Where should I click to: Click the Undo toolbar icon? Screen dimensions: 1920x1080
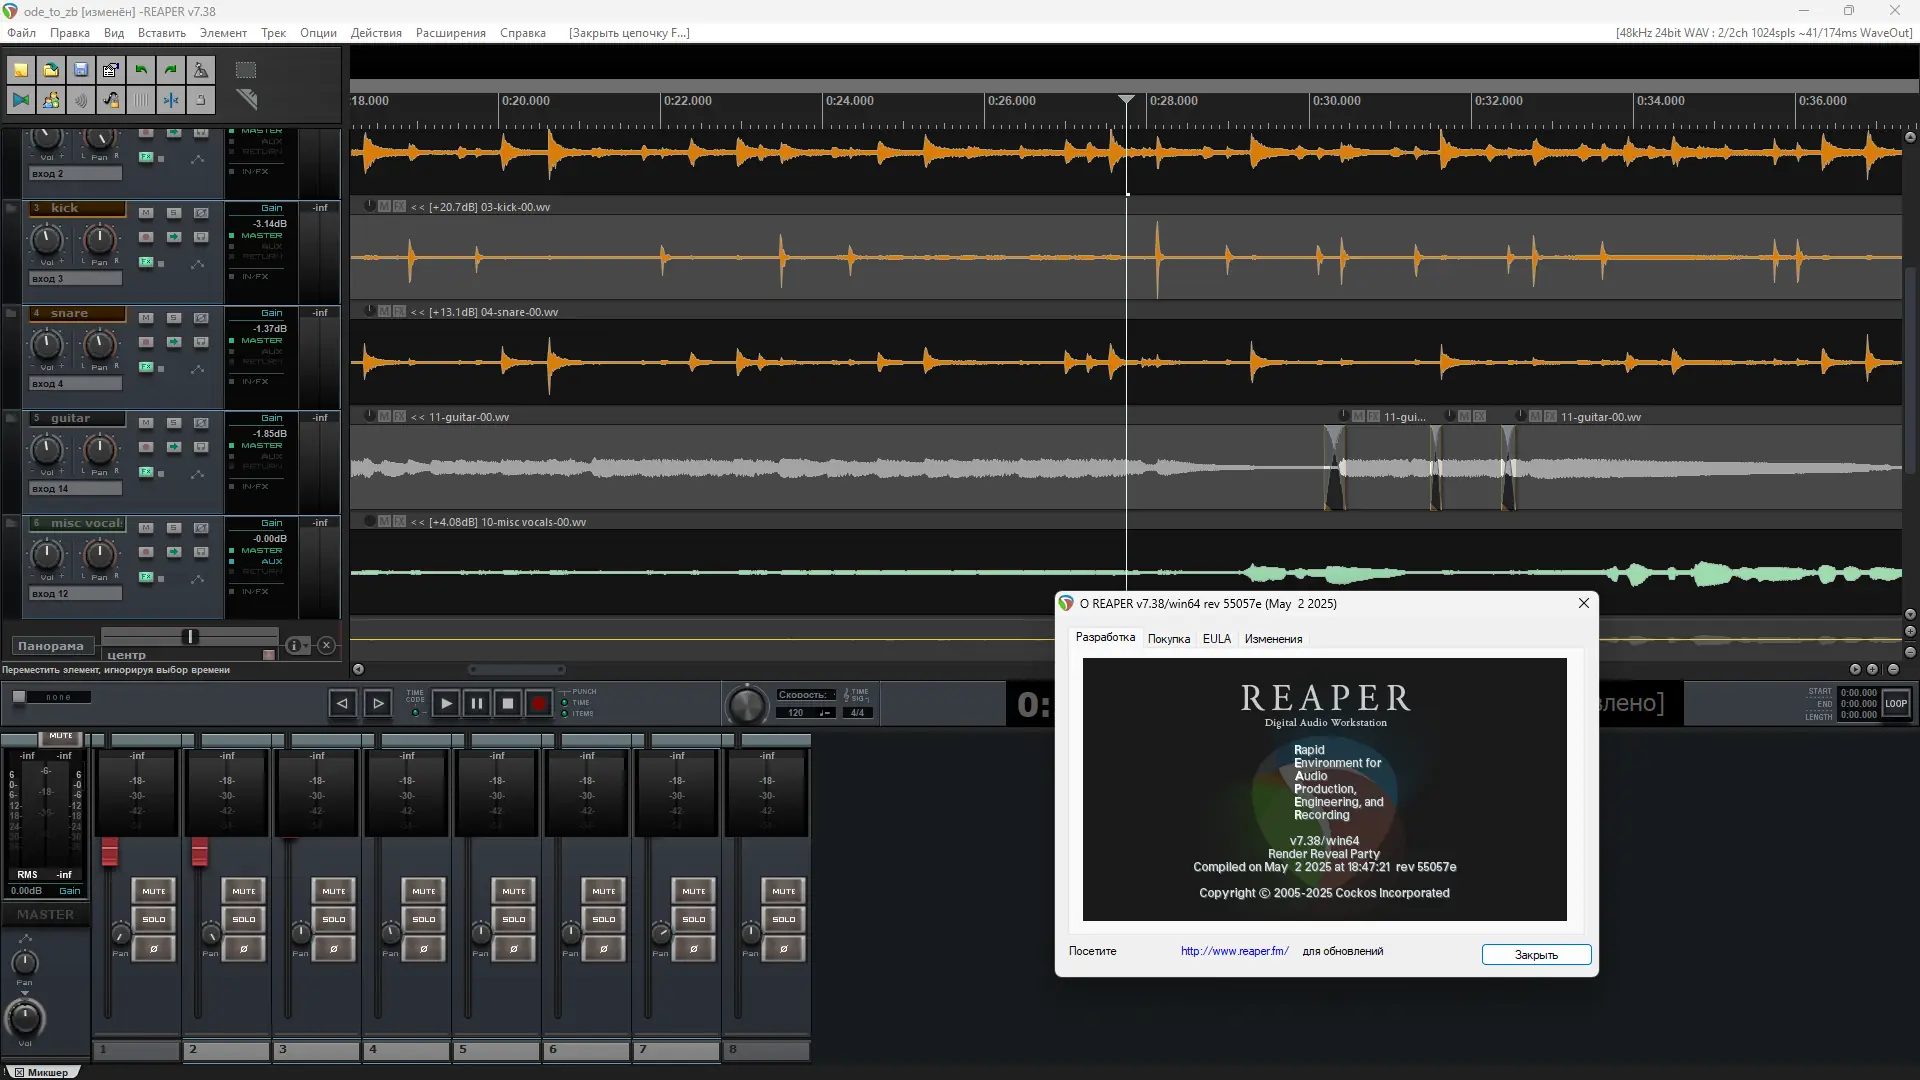141,70
